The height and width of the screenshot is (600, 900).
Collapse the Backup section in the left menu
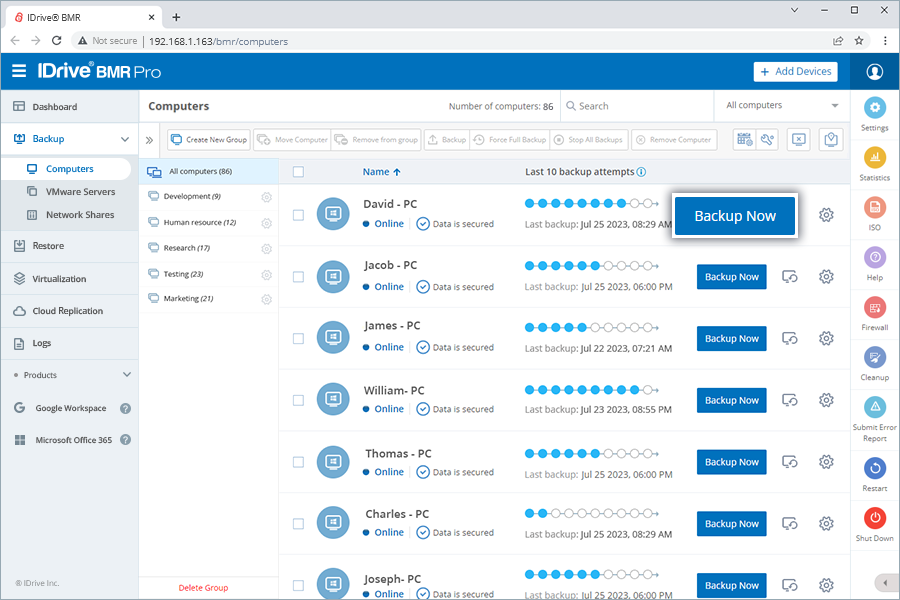click(125, 139)
